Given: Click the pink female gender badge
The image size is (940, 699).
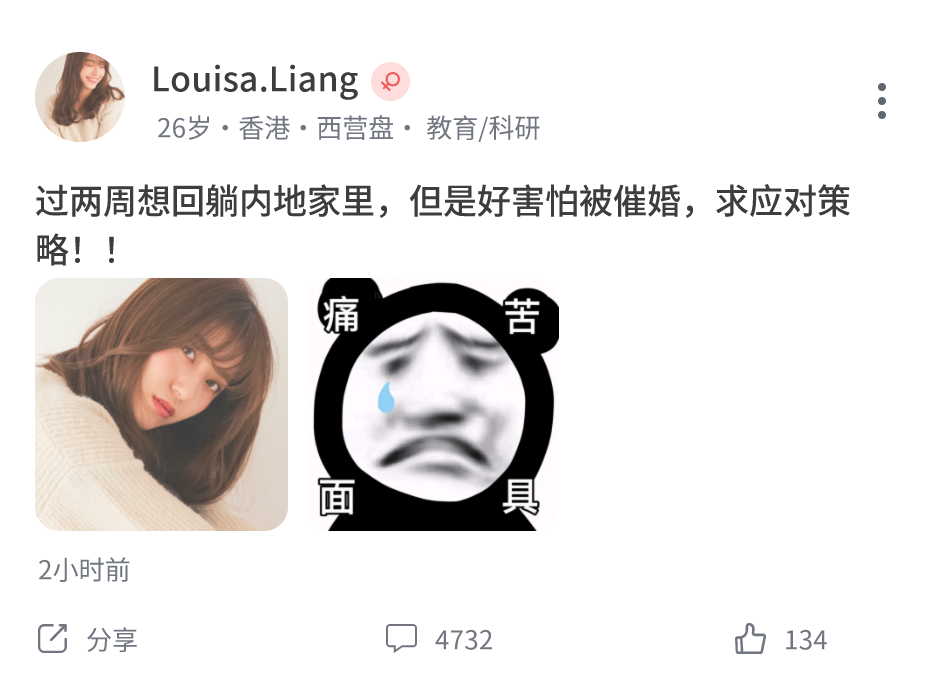Looking at the screenshot, I should coord(390,81).
